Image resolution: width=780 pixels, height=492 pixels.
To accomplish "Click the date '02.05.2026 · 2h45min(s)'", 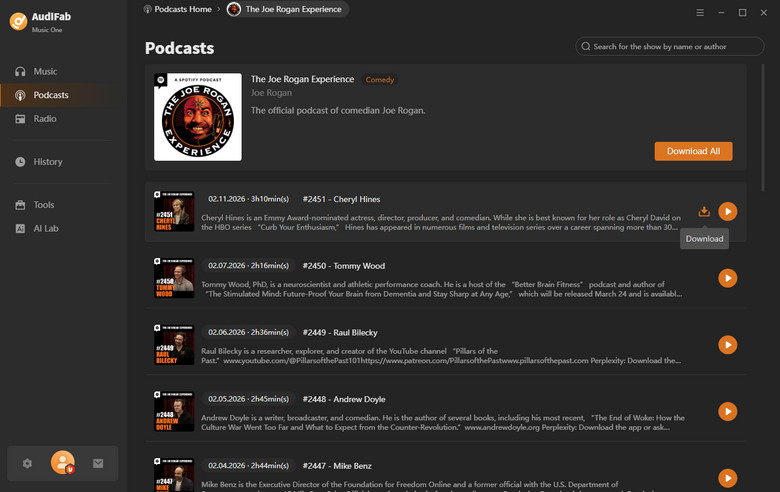I will (x=248, y=398).
